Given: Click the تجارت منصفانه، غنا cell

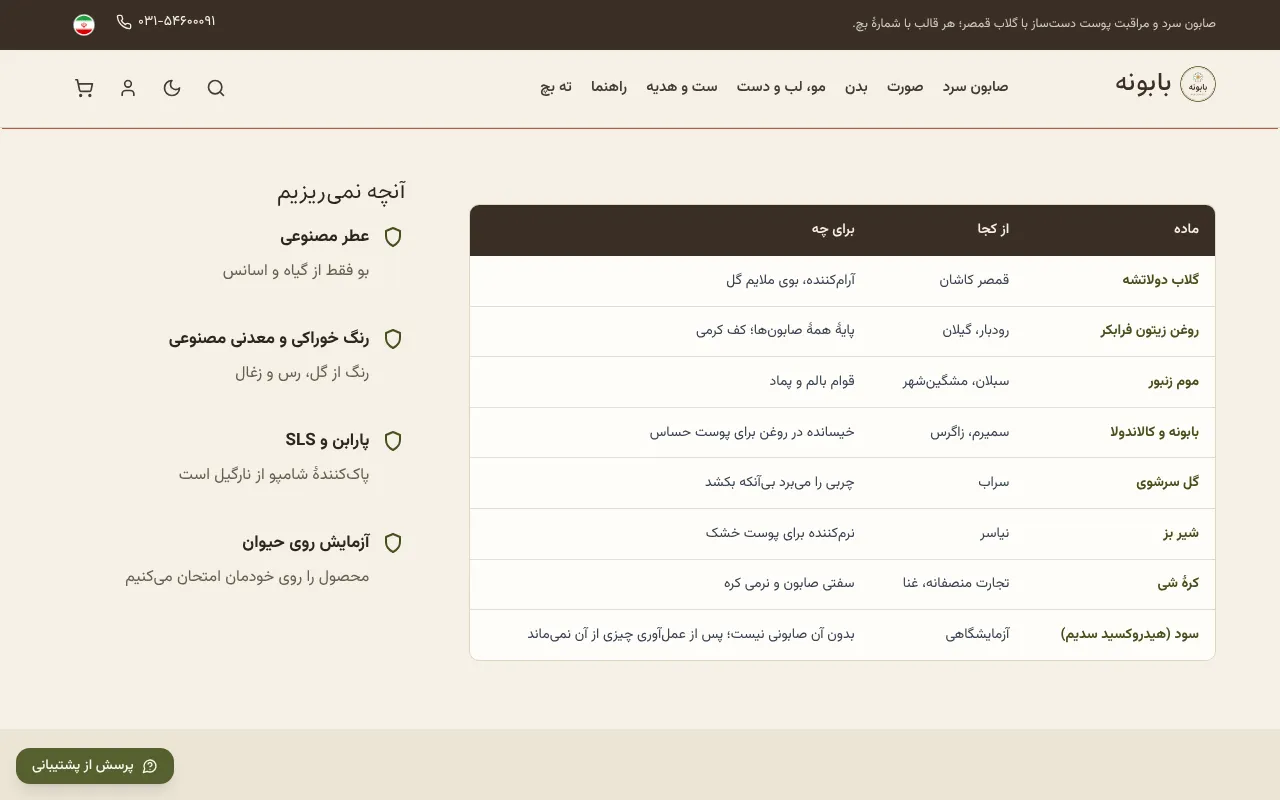Looking at the screenshot, I should 956,583.
